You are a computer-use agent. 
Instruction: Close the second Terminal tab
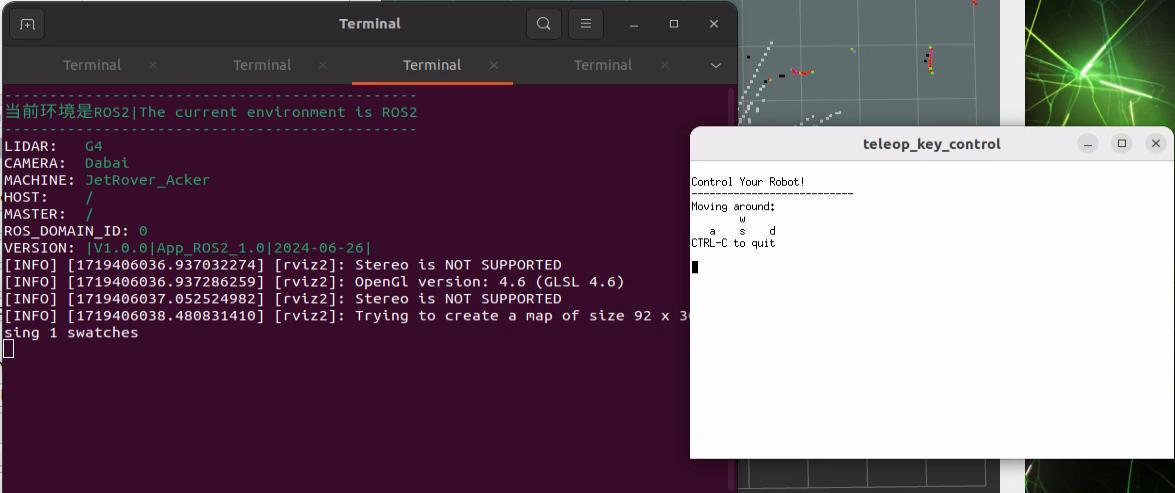(x=323, y=65)
